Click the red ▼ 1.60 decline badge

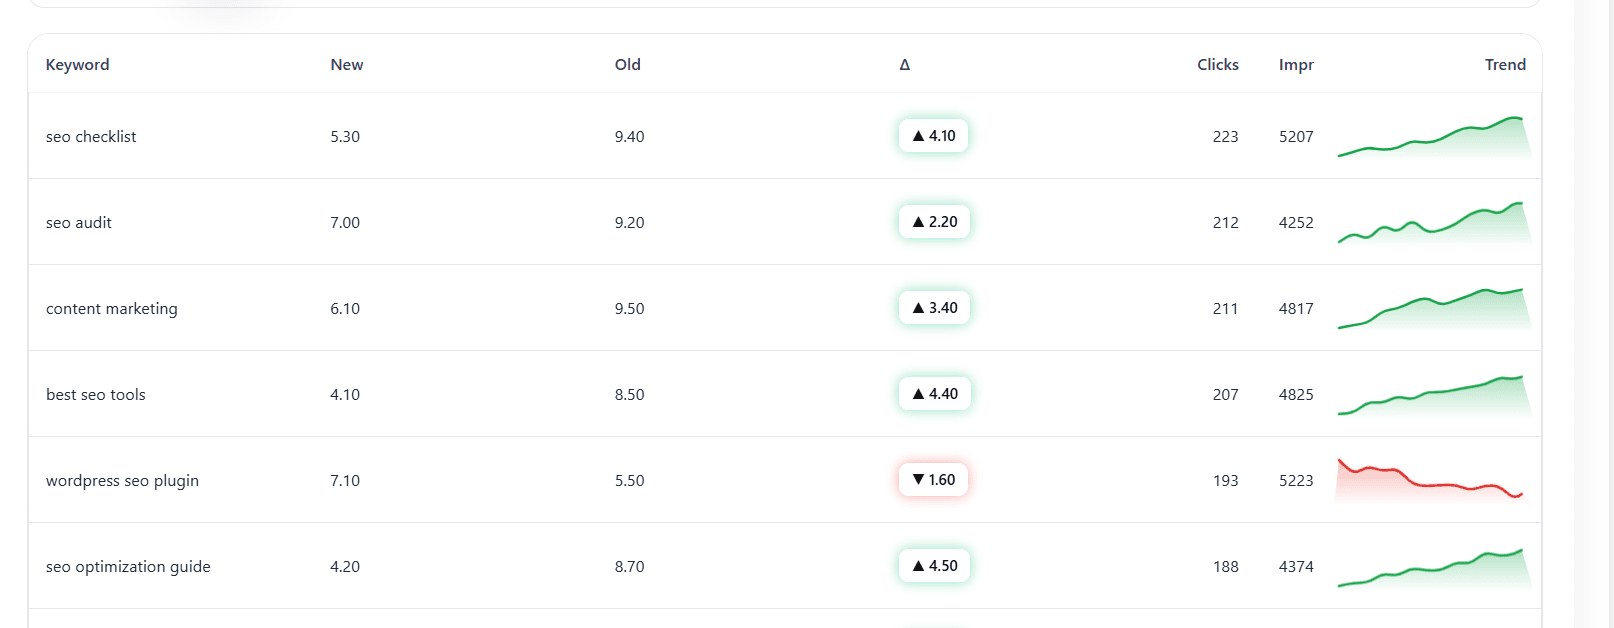[x=933, y=480]
